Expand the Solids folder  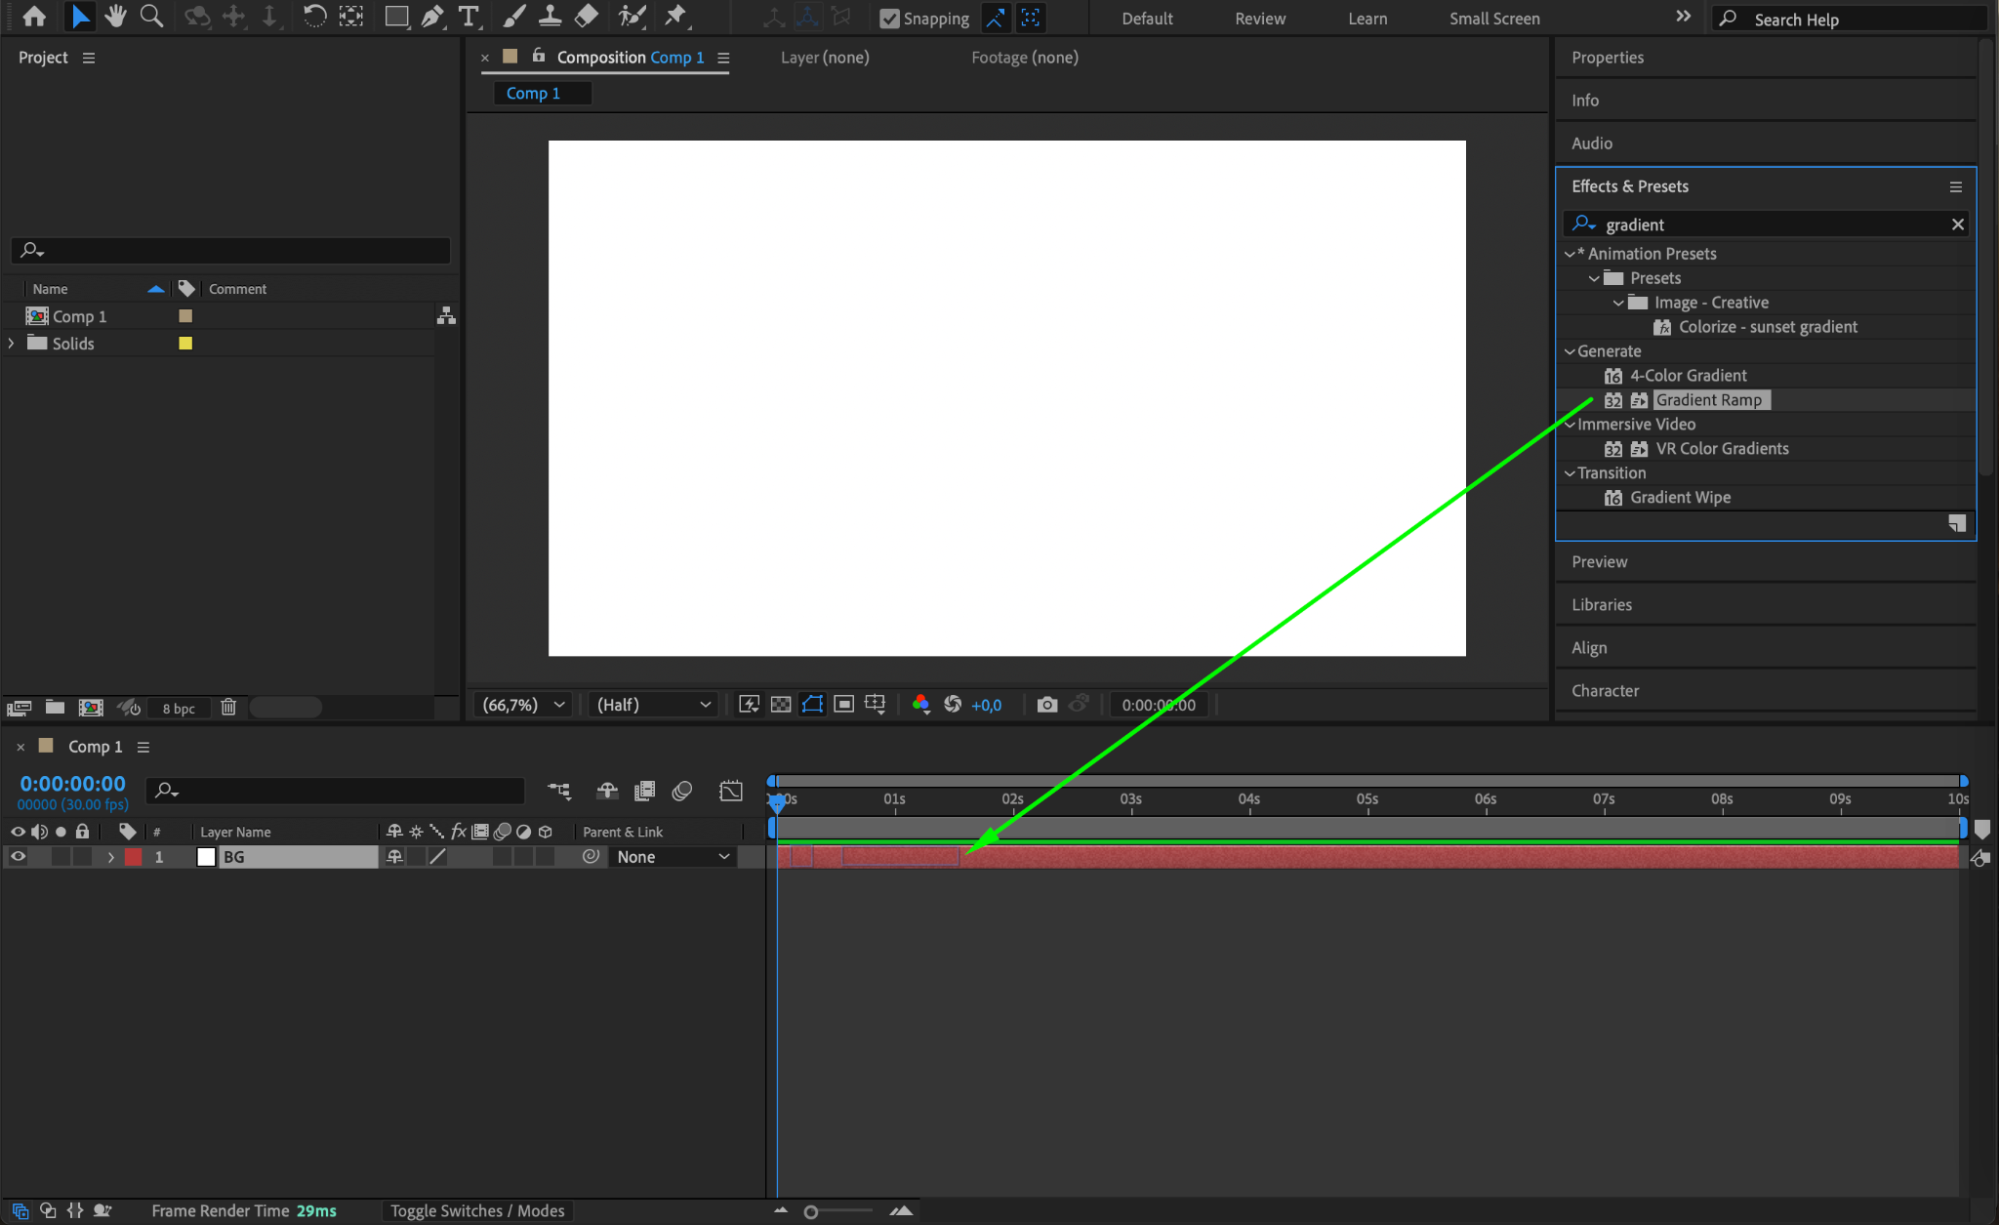tap(11, 343)
